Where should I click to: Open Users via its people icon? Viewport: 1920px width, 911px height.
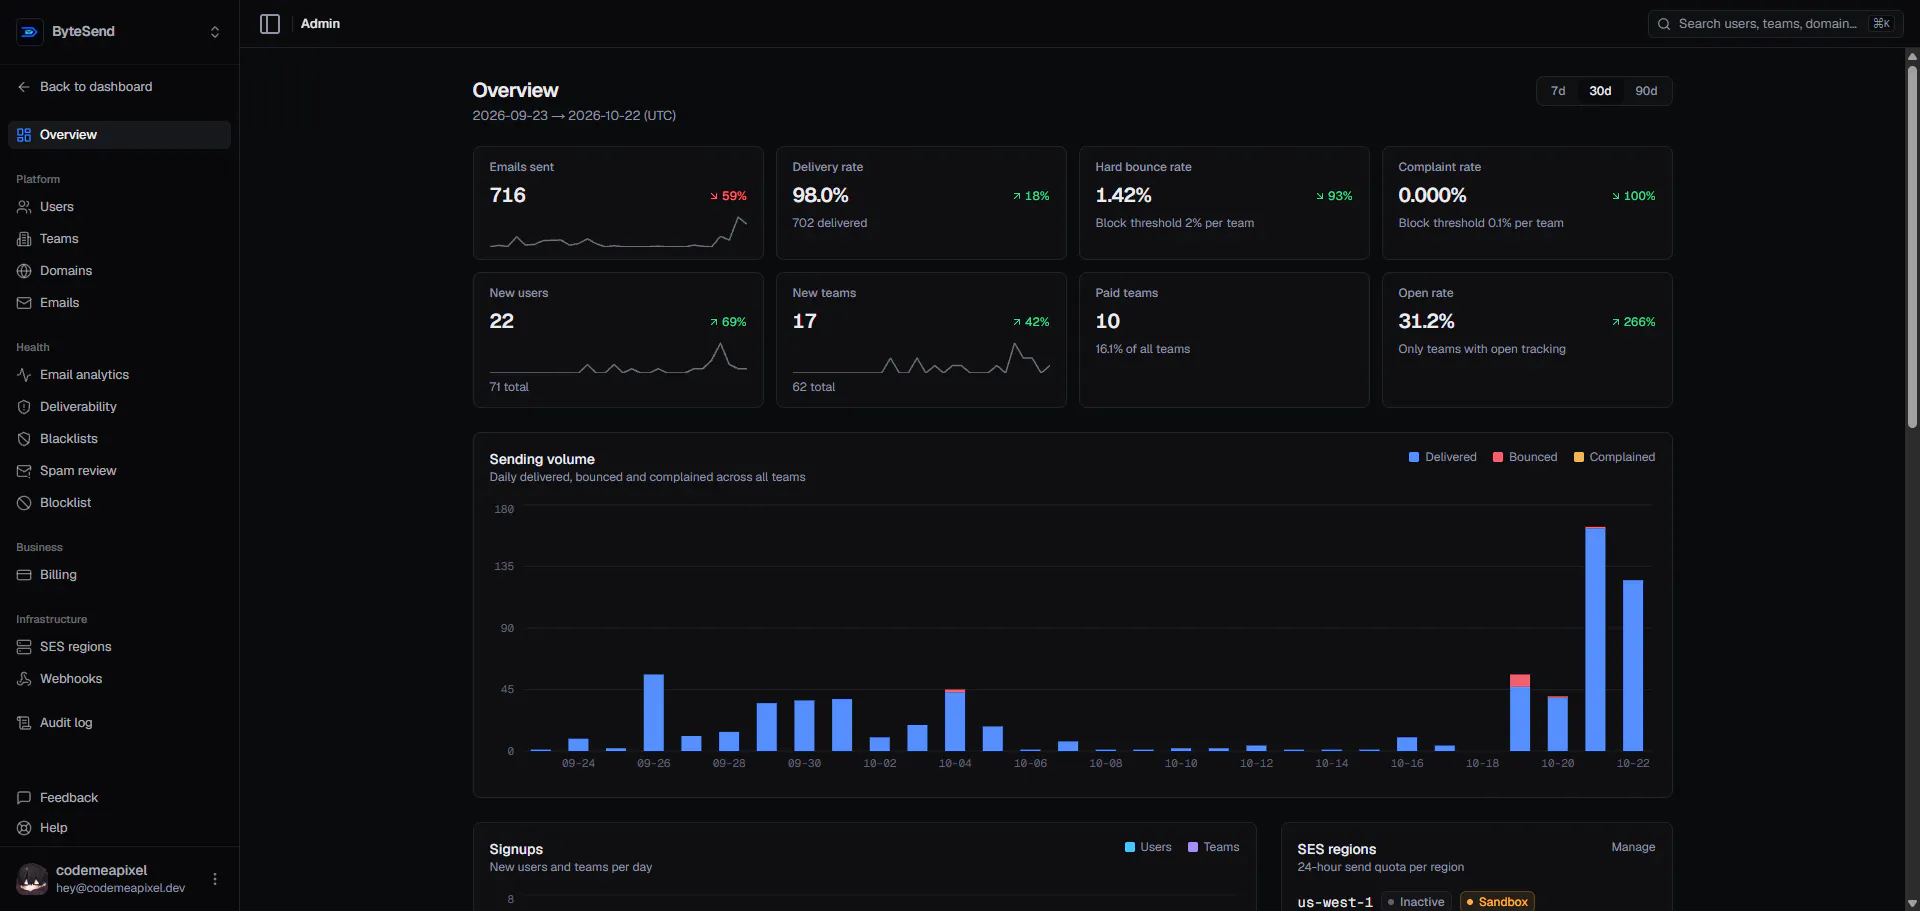click(24, 207)
